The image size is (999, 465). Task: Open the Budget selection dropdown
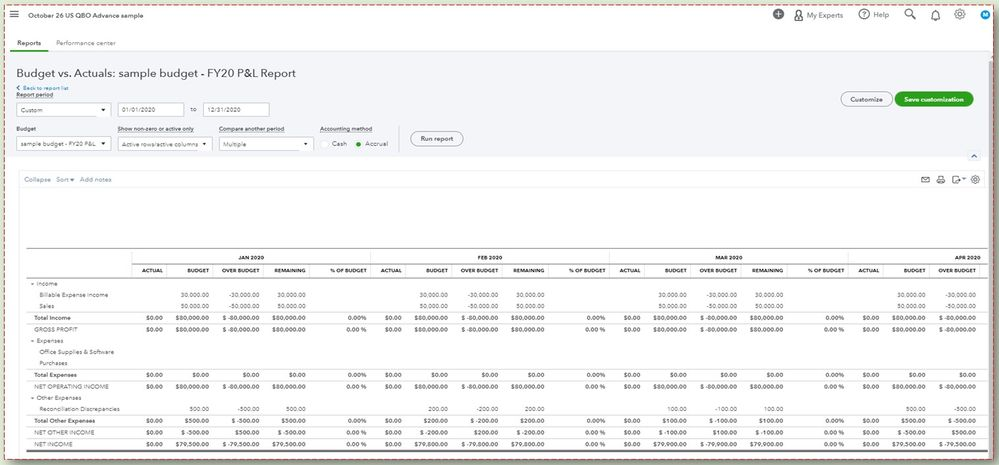click(62, 144)
